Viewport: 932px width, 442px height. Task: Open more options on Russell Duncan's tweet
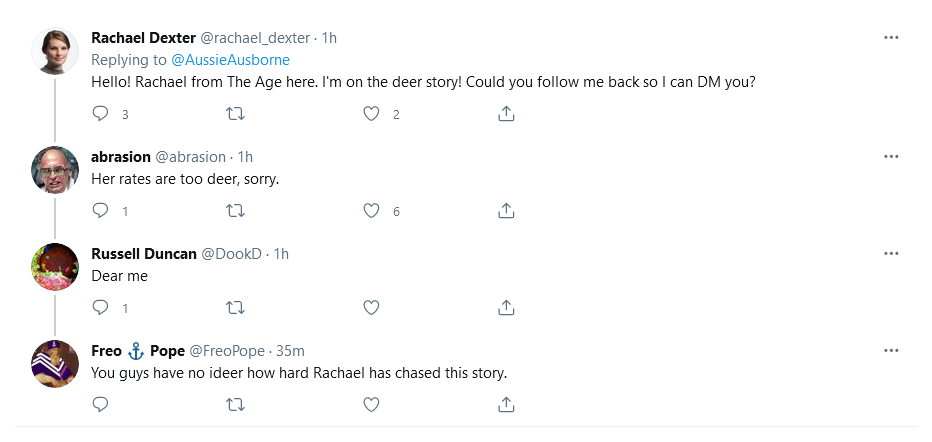pos(891,253)
